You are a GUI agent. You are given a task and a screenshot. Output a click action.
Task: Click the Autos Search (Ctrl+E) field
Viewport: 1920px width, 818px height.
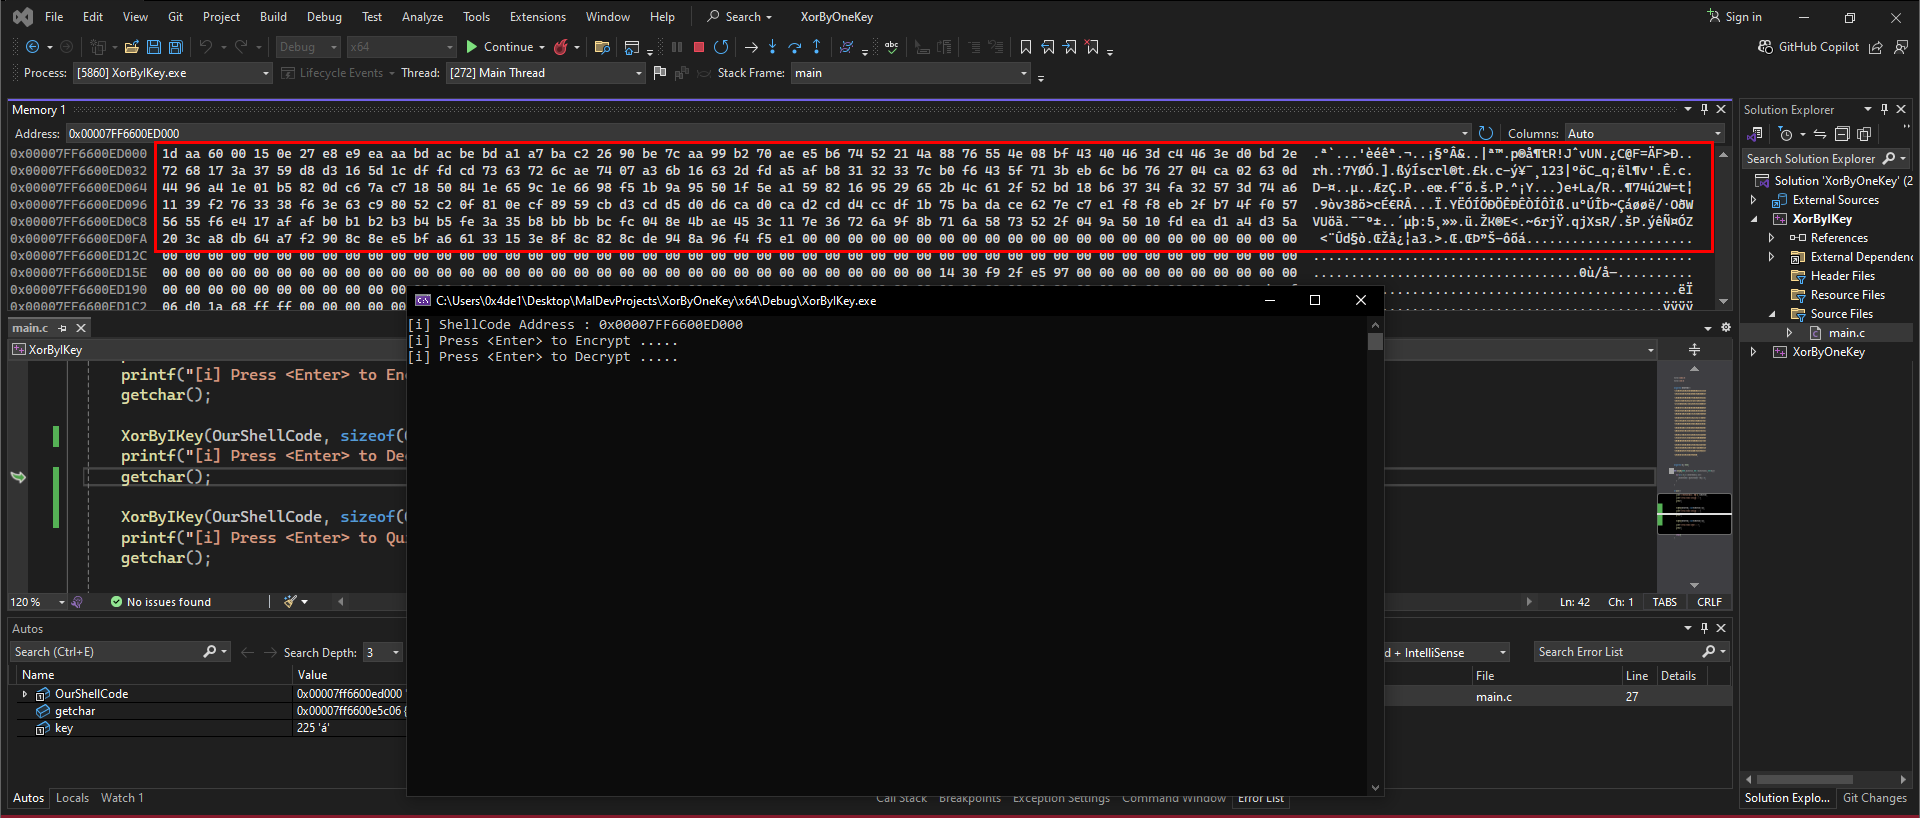[x=108, y=652]
